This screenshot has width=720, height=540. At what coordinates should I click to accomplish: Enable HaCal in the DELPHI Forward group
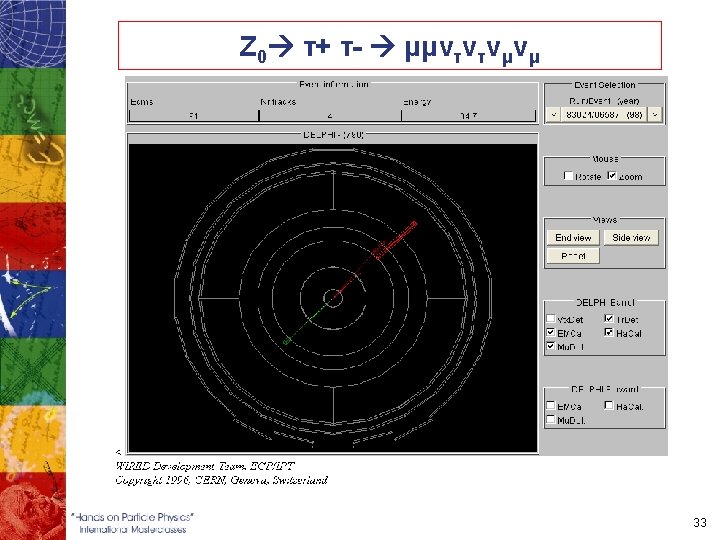(x=609, y=405)
